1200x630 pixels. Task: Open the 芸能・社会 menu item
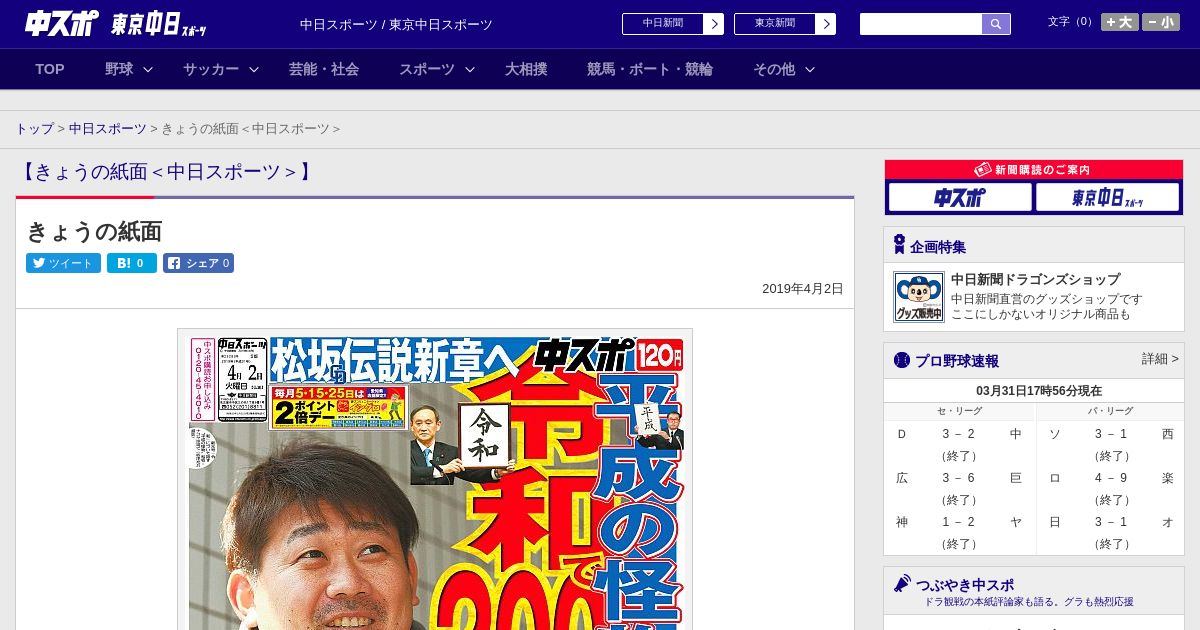324,69
